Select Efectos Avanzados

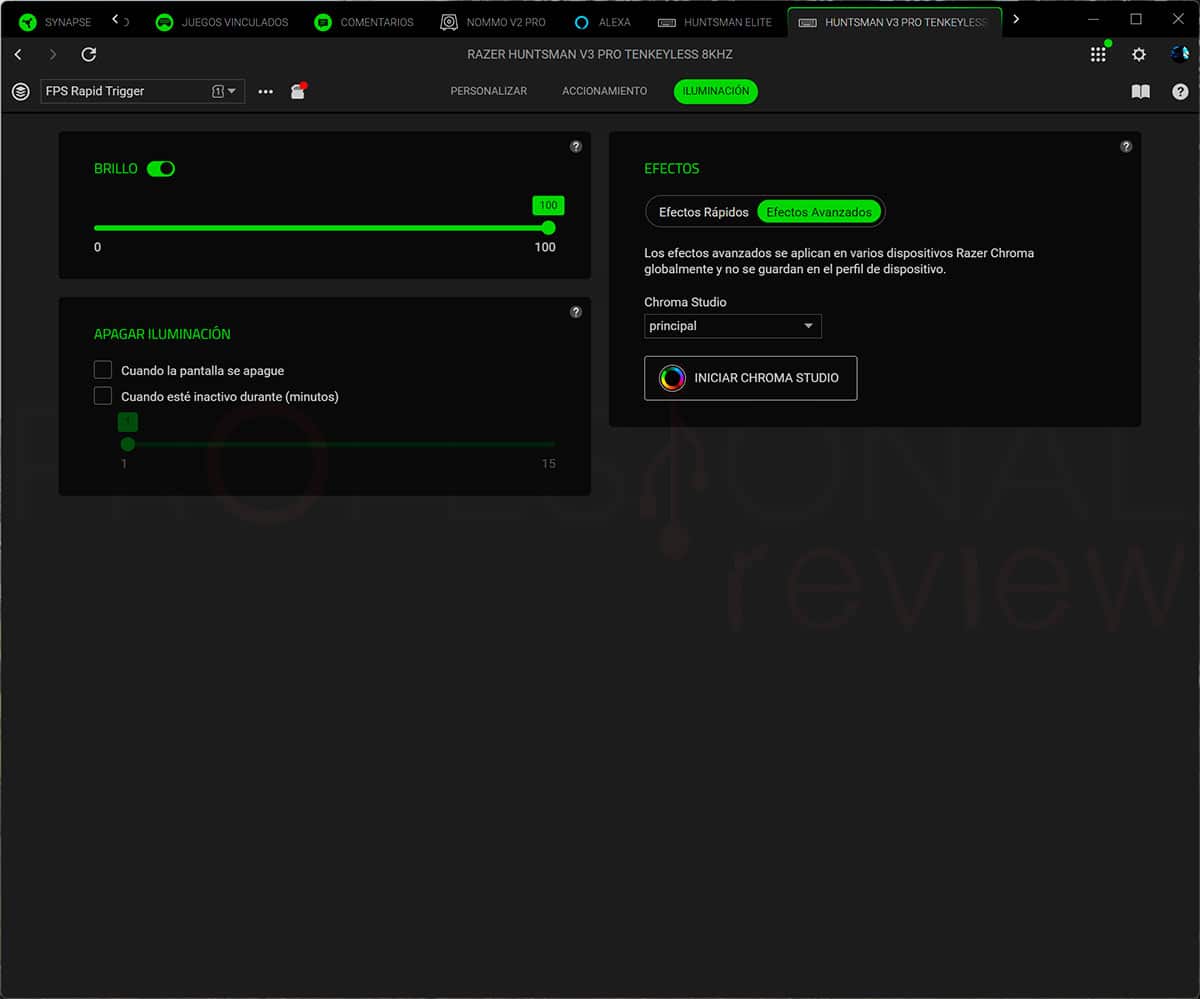click(819, 212)
